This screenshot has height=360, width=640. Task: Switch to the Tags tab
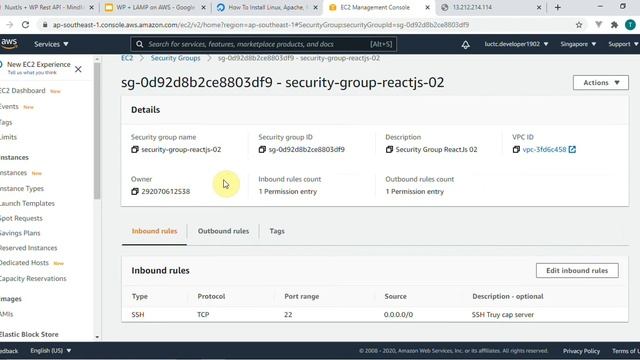277,231
